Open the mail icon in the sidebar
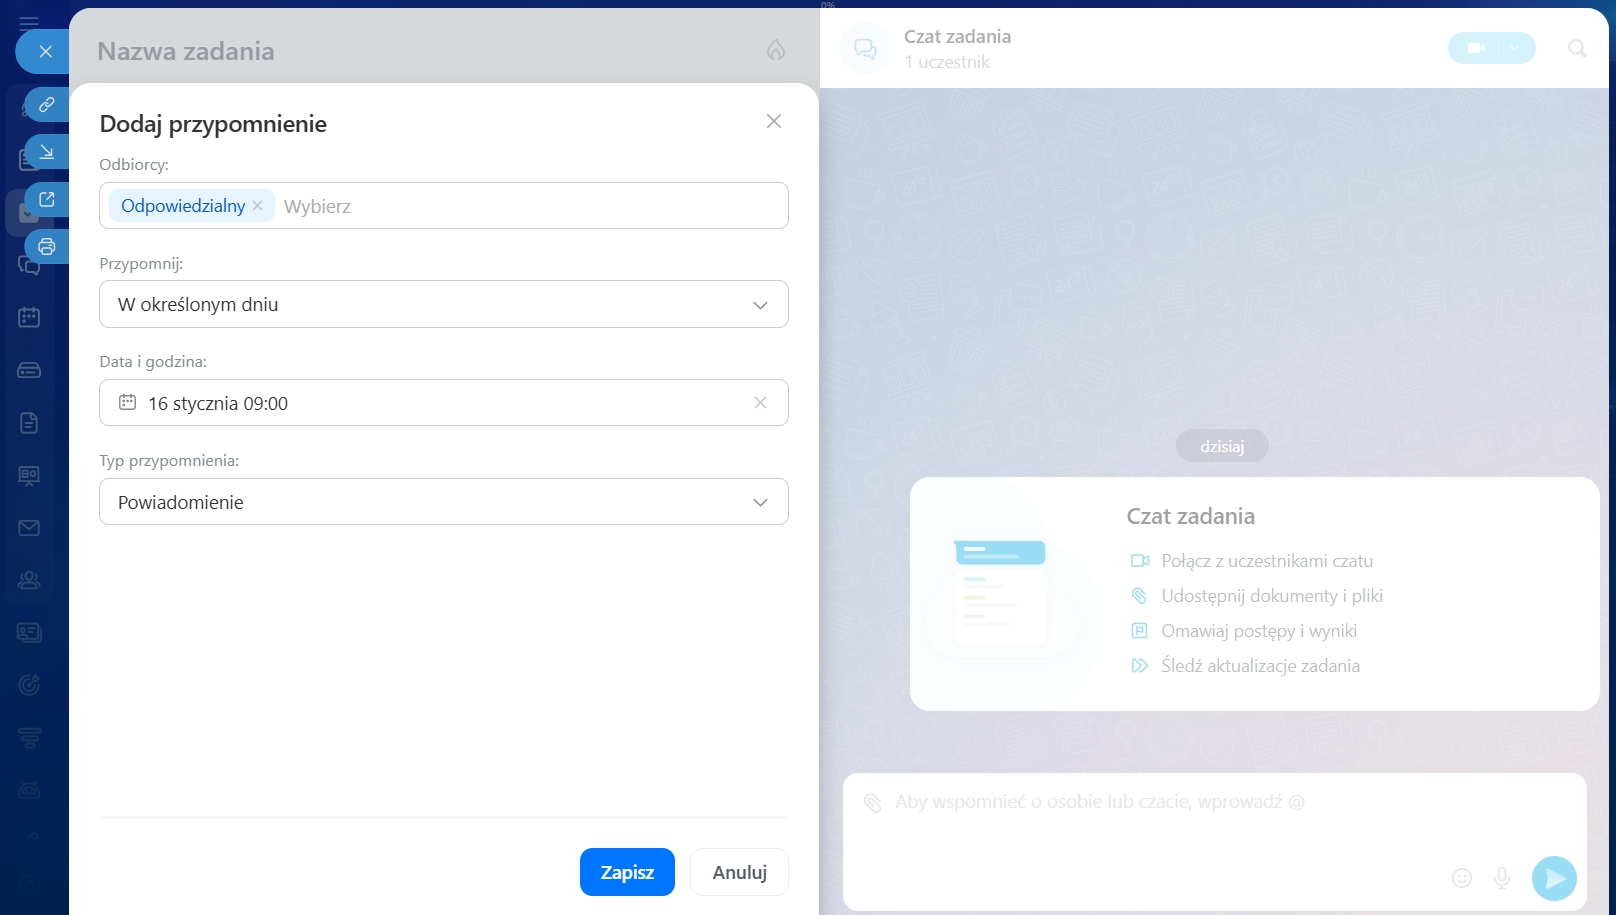This screenshot has height=915, width=1616. (29, 528)
